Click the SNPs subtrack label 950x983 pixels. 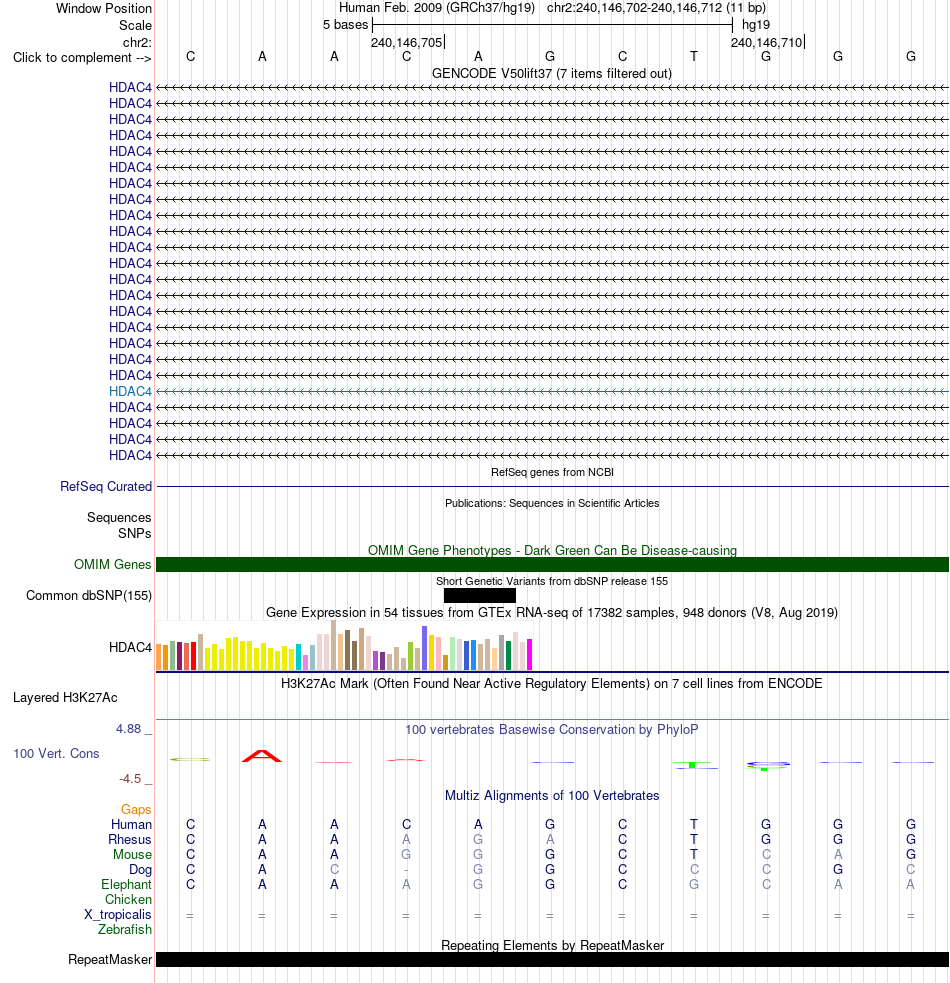coord(135,534)
